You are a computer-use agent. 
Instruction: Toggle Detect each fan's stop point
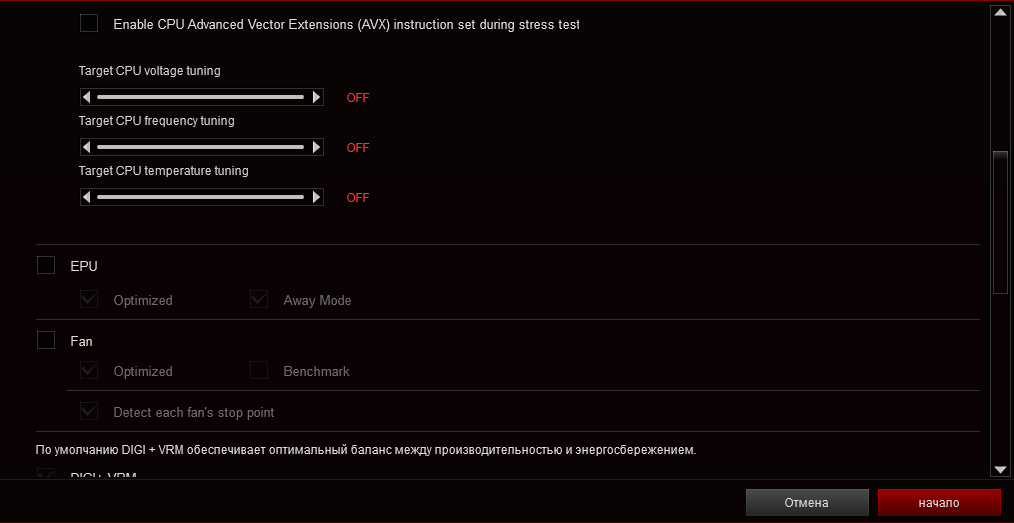coord(89,411)
